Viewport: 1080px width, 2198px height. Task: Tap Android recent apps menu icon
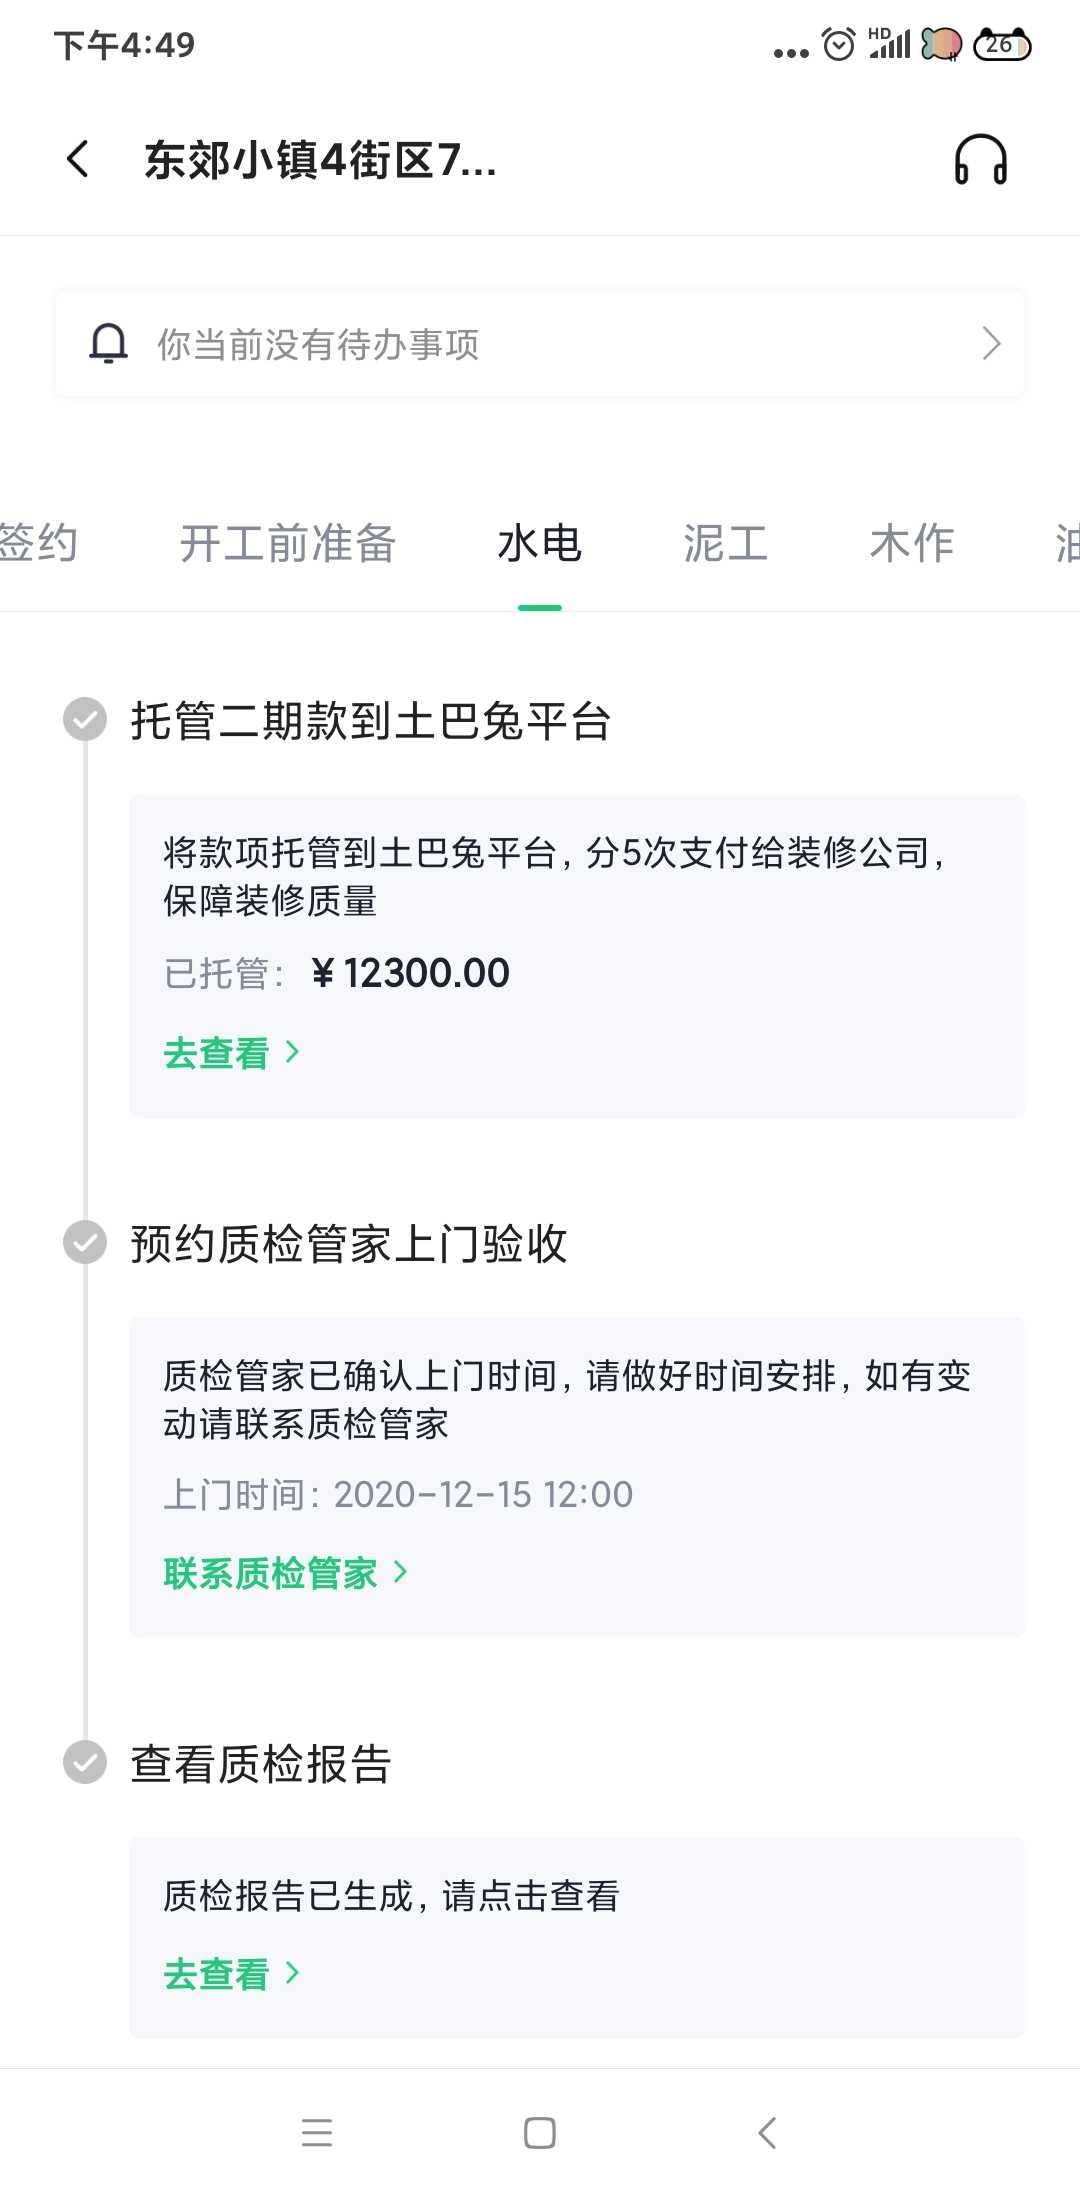(x=317, y=2132)
